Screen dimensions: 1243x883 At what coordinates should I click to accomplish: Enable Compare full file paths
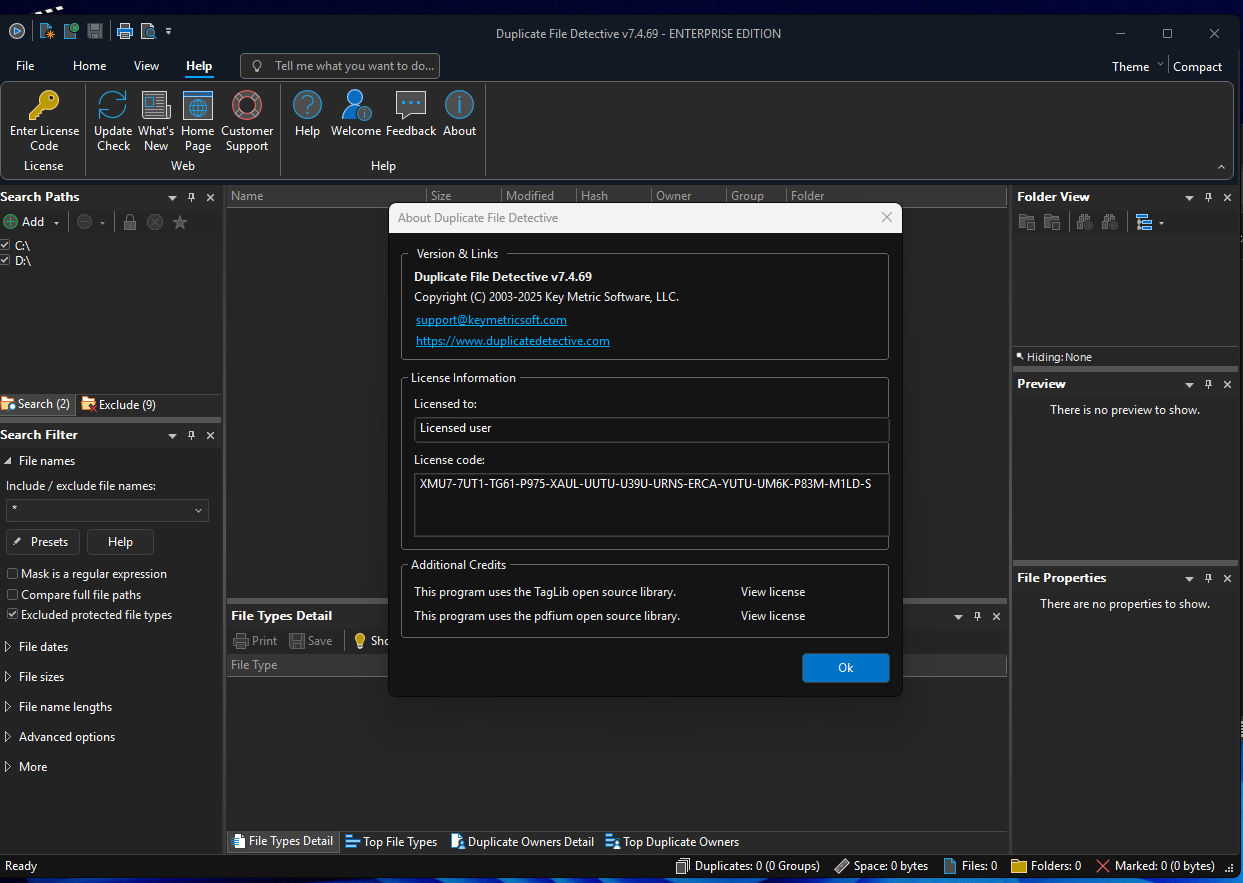click(12, 595)
